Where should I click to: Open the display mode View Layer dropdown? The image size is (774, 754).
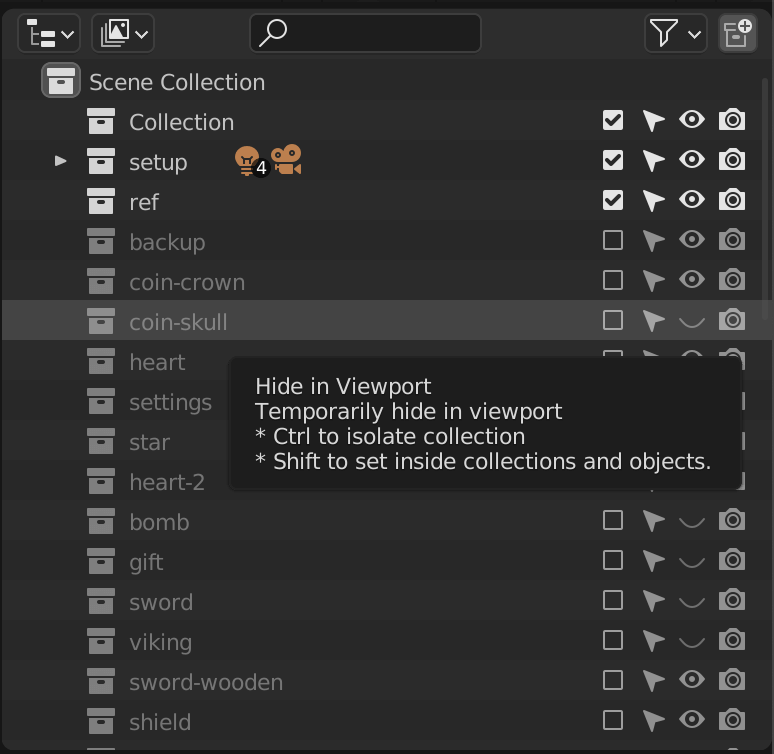123,34
